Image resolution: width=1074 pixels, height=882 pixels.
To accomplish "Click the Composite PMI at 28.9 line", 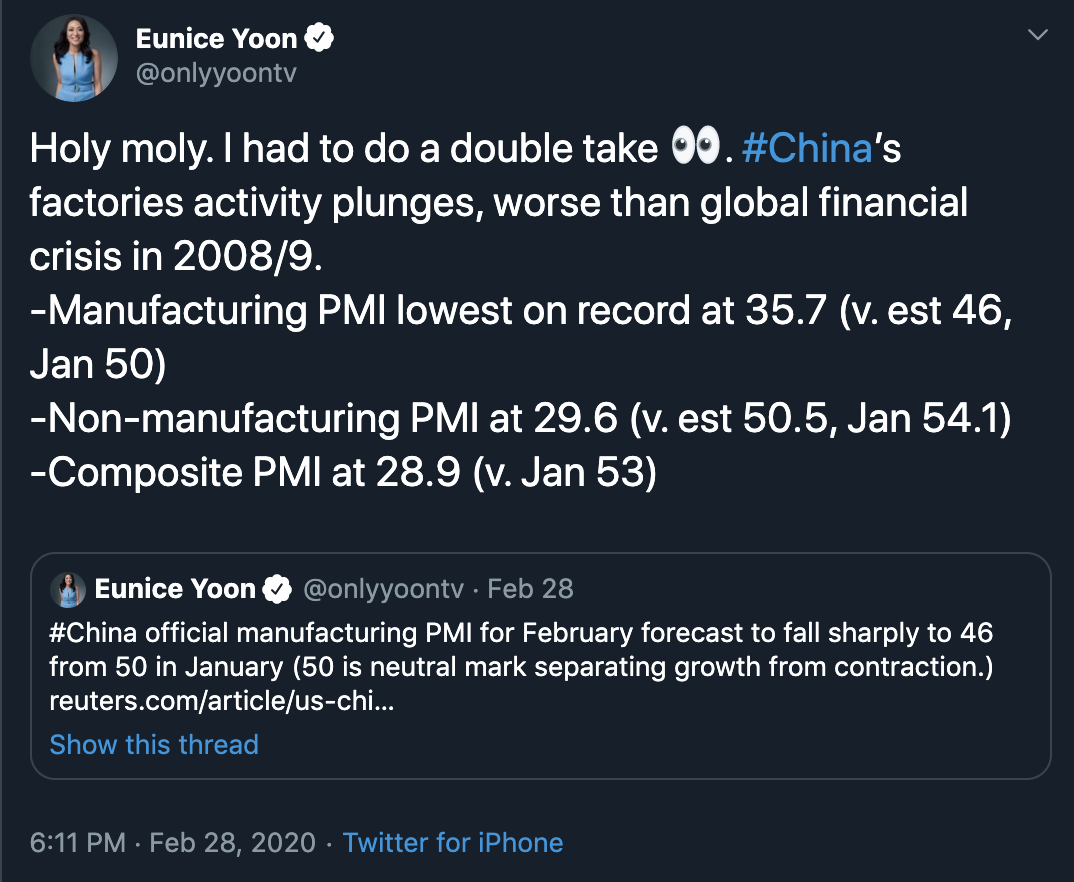I will (343, 473).
